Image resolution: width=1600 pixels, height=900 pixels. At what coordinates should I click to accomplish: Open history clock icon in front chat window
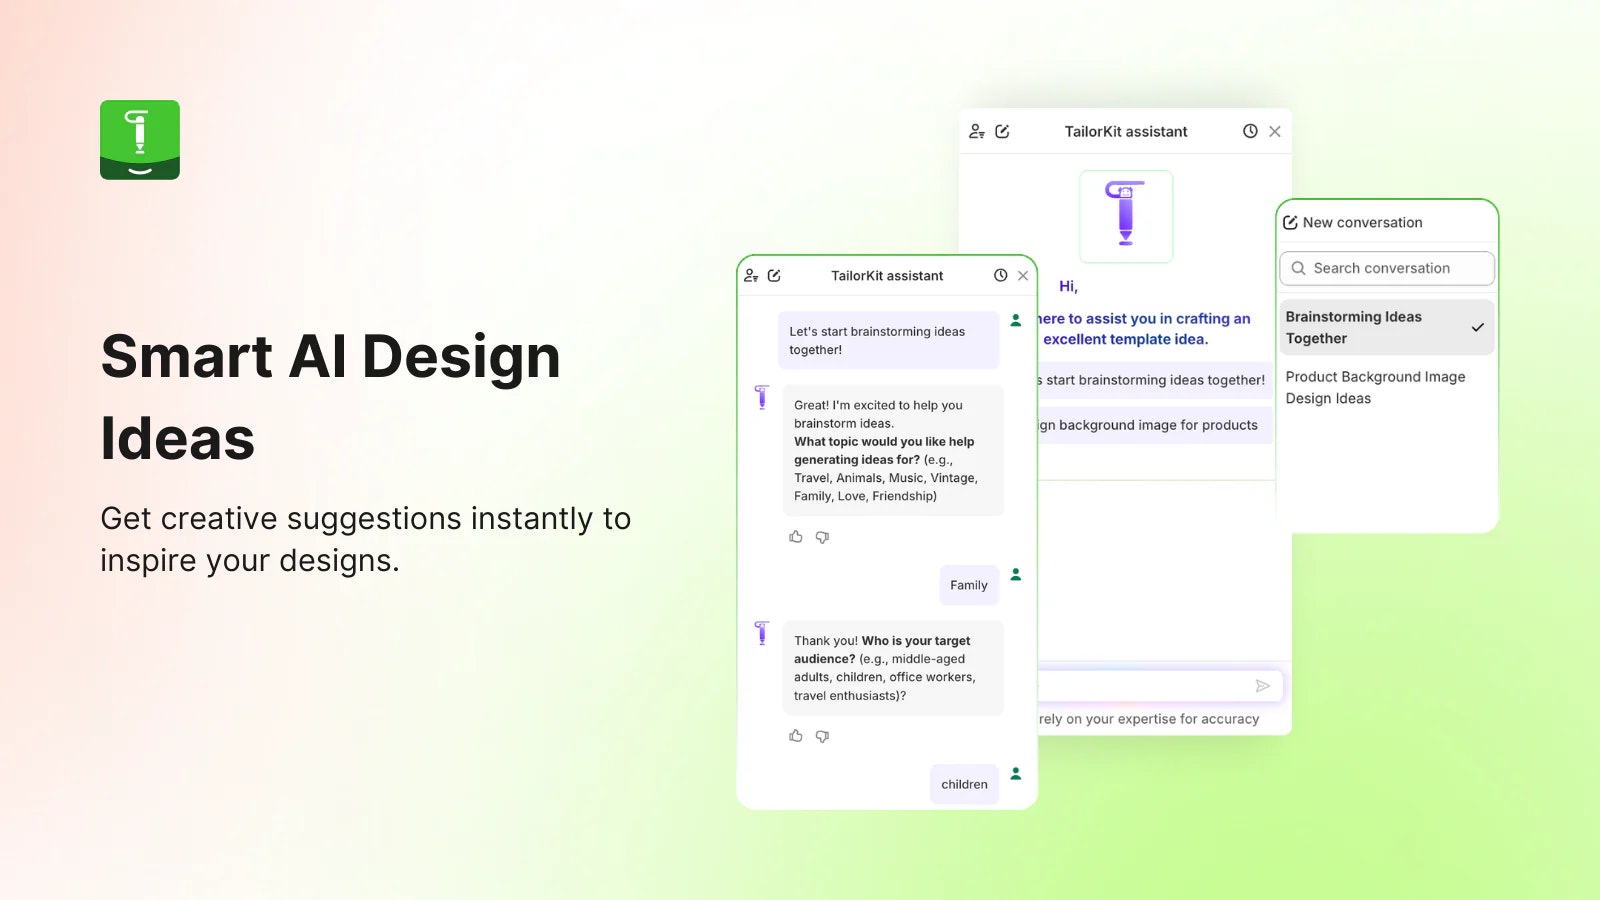(x=1000, y=276)
